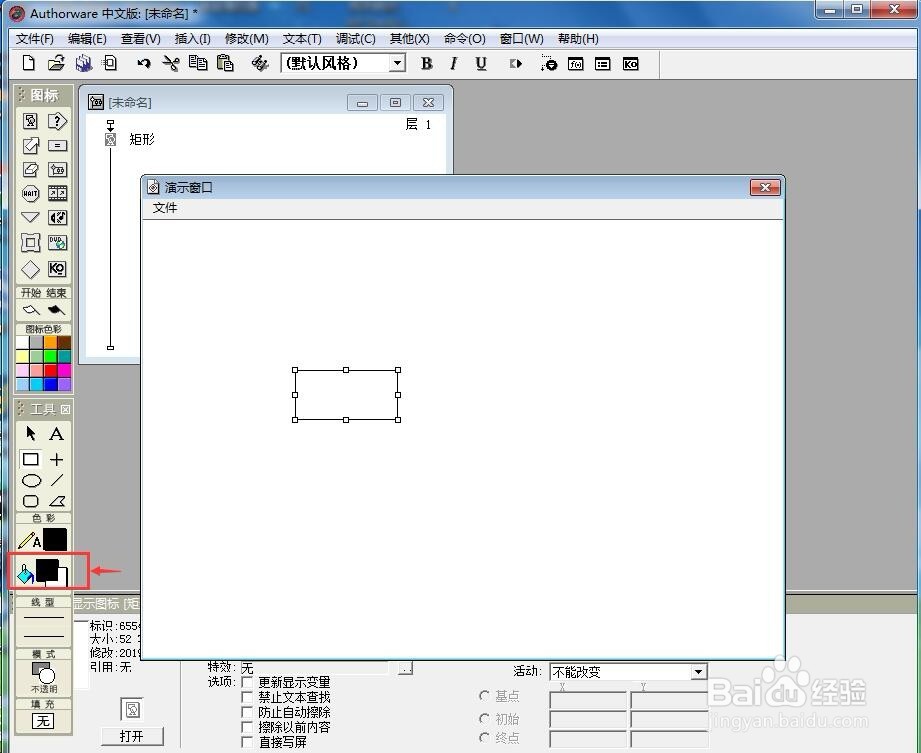Click the paint bucket fill color tool

pyautogui.click(x=26, y=574)
